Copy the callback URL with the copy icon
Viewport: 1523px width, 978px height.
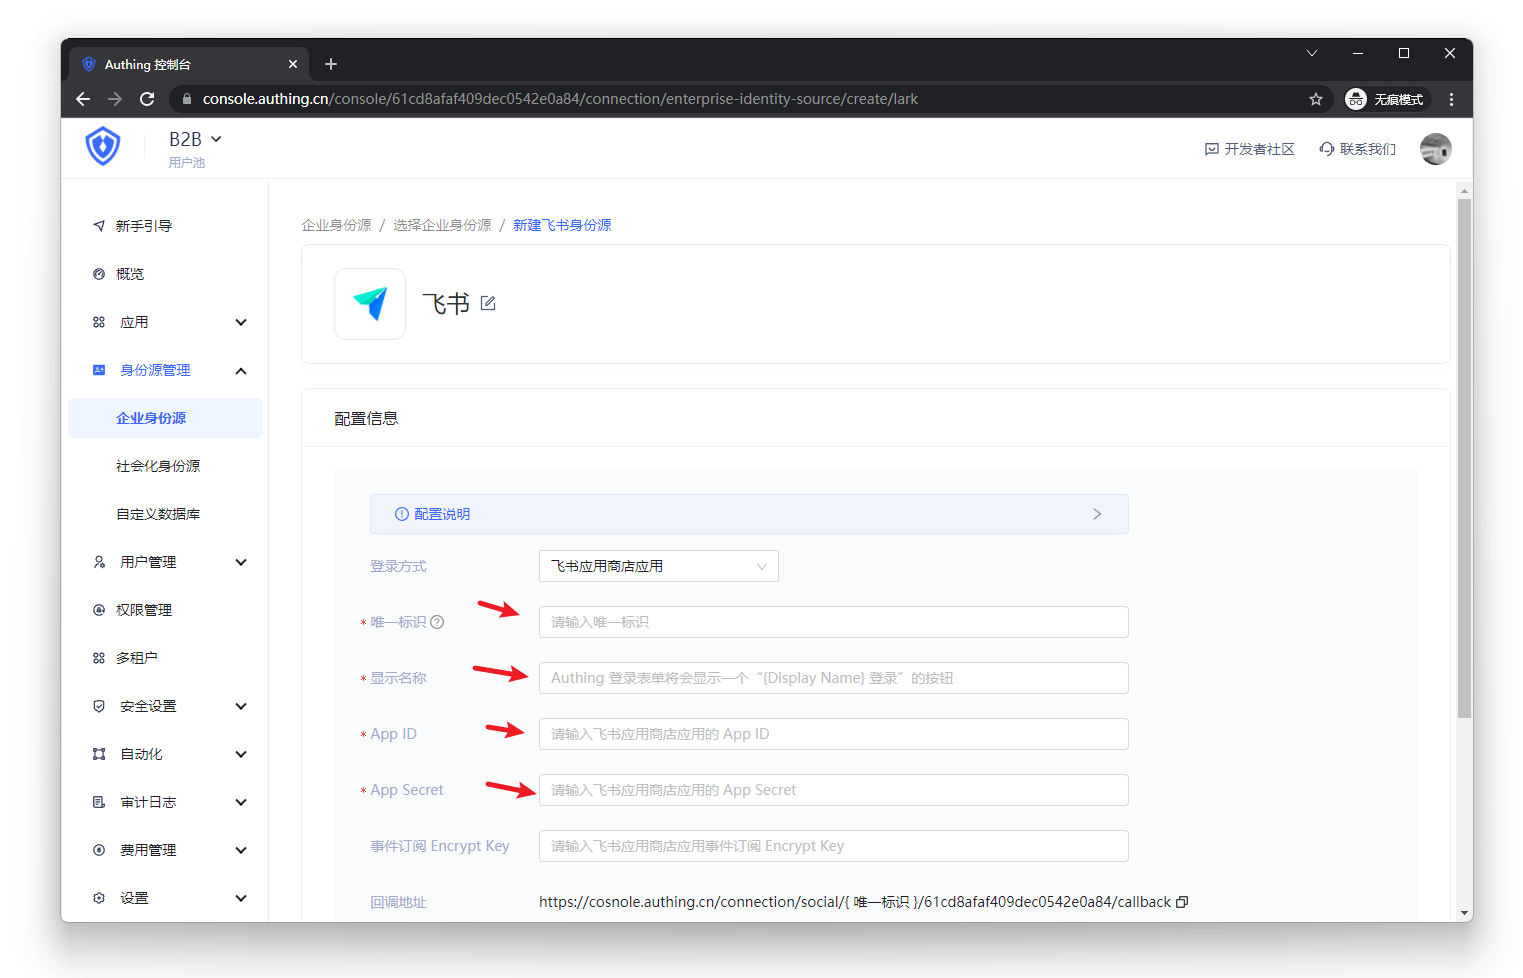point(1182,902)
